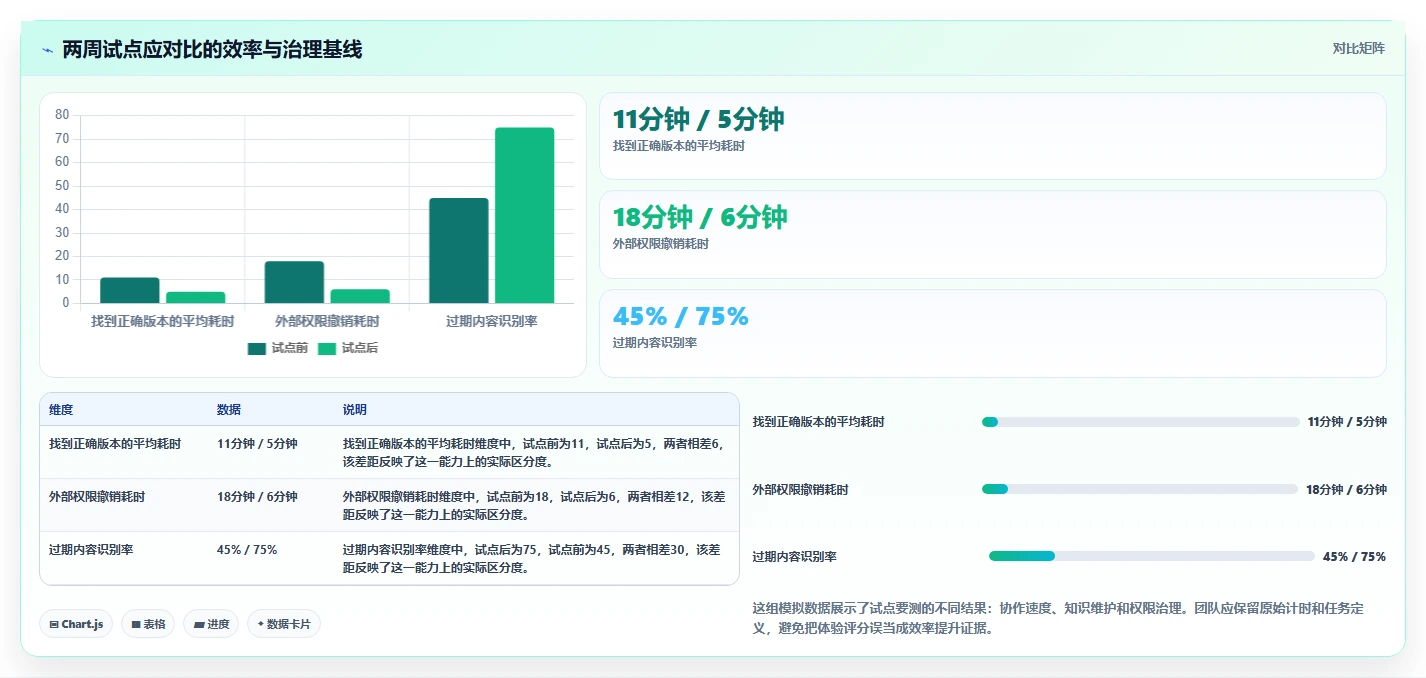This screenshot has width=1426, height=678.
Task: Click the progress bar for 找到正确版本的平均耗时
Action: pyautogui.click(x=1140, y=422)
